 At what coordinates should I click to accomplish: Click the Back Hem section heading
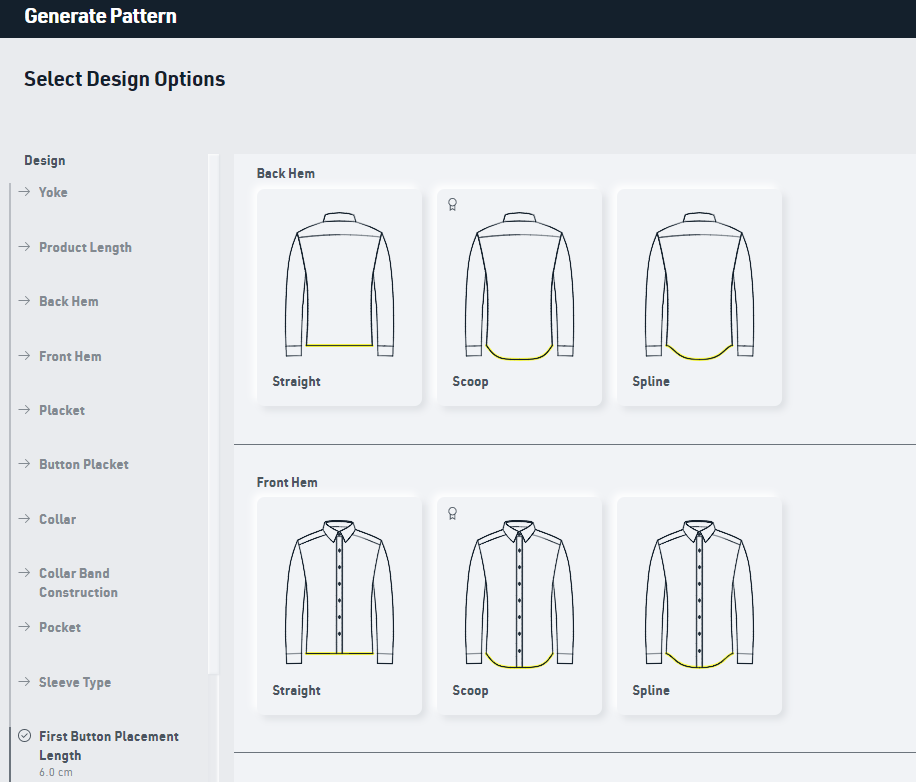286,173
